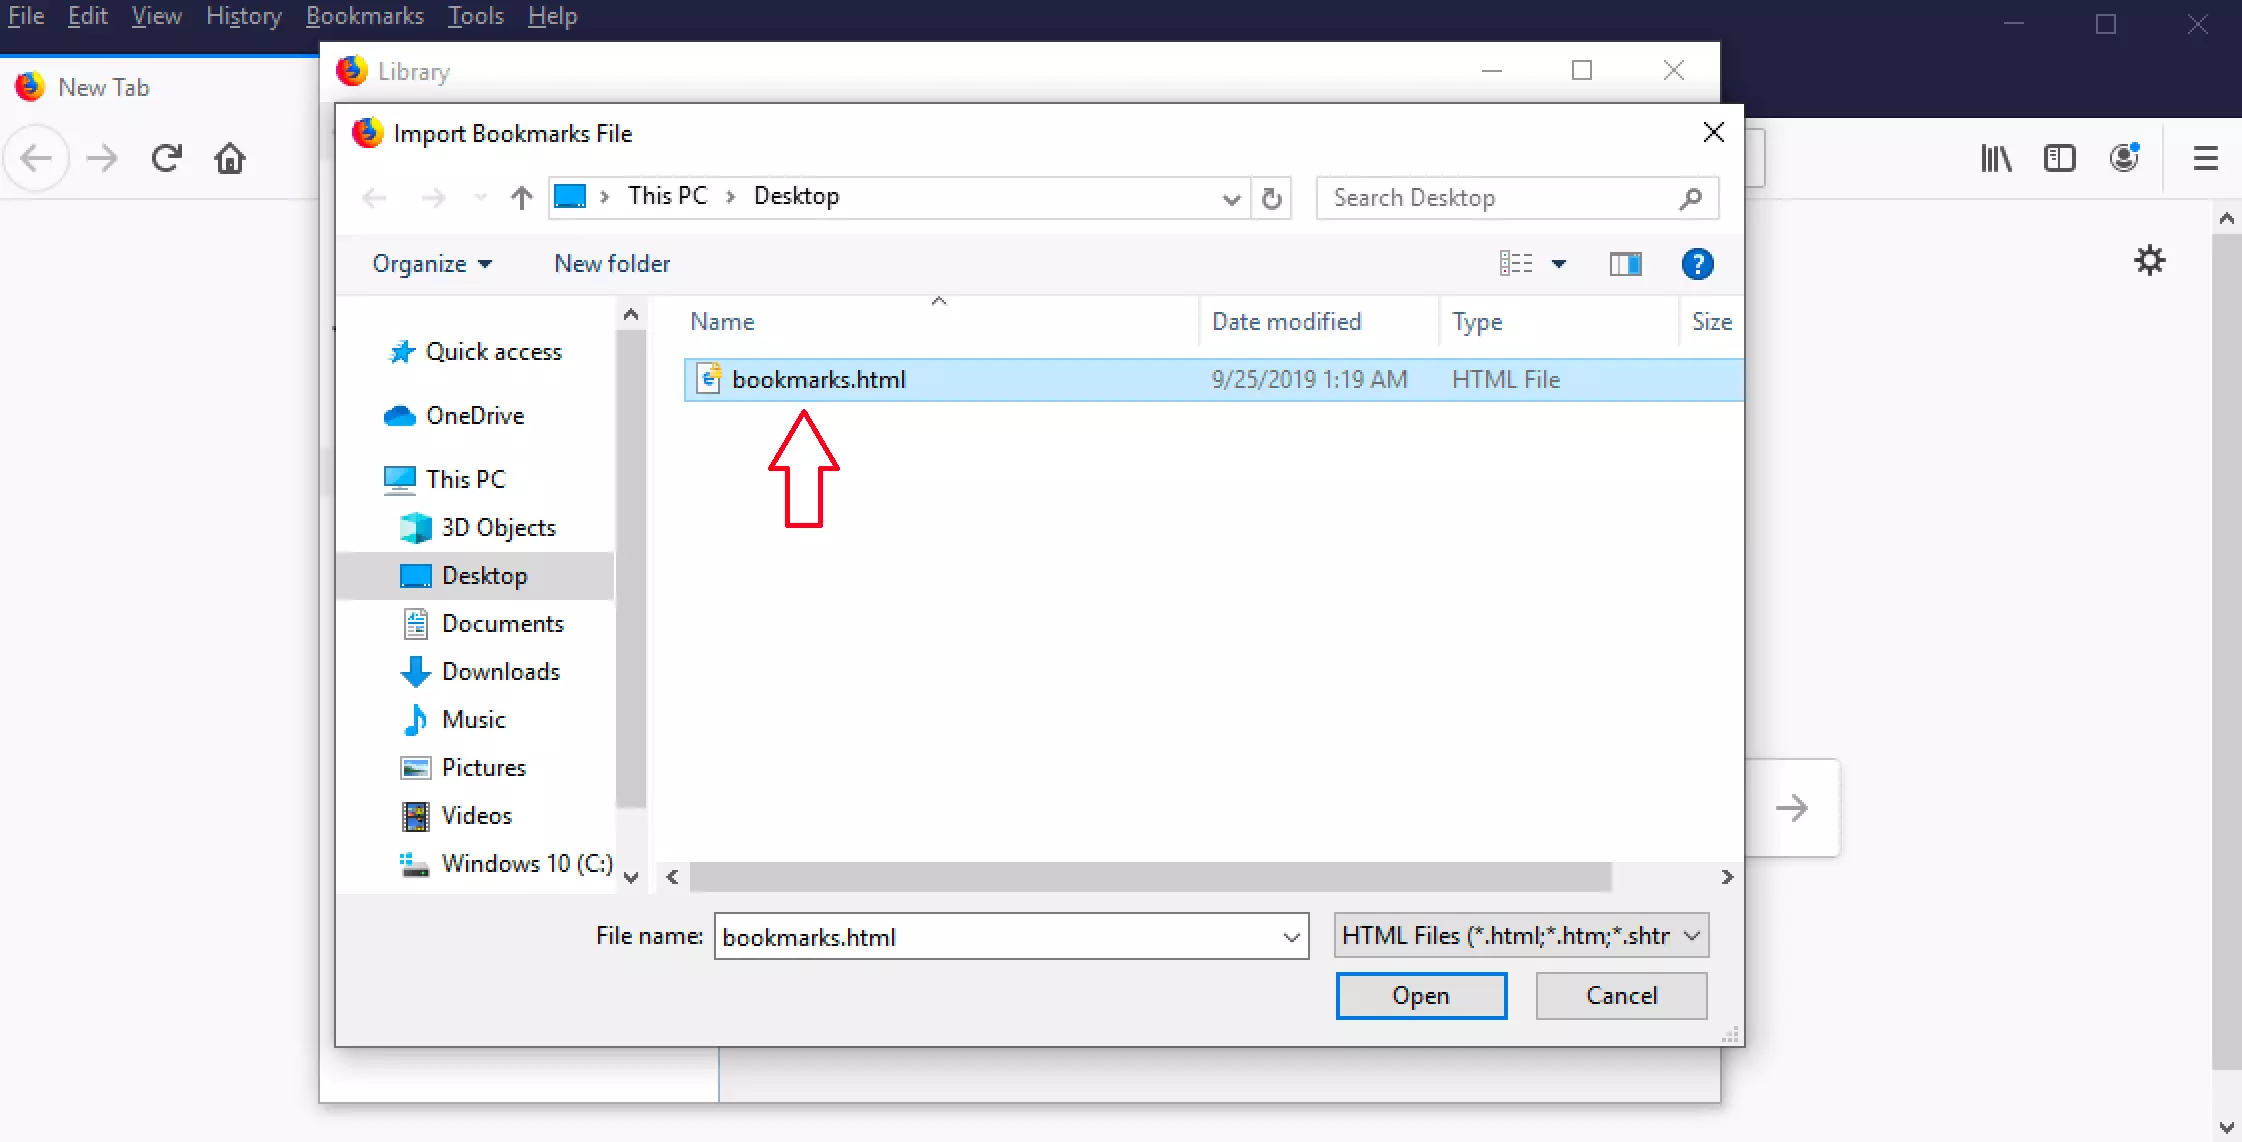Click the Tools menu bar item
Viewport: 2242px width, 1142px height.
pyautogui.click(x=475, y=16)
